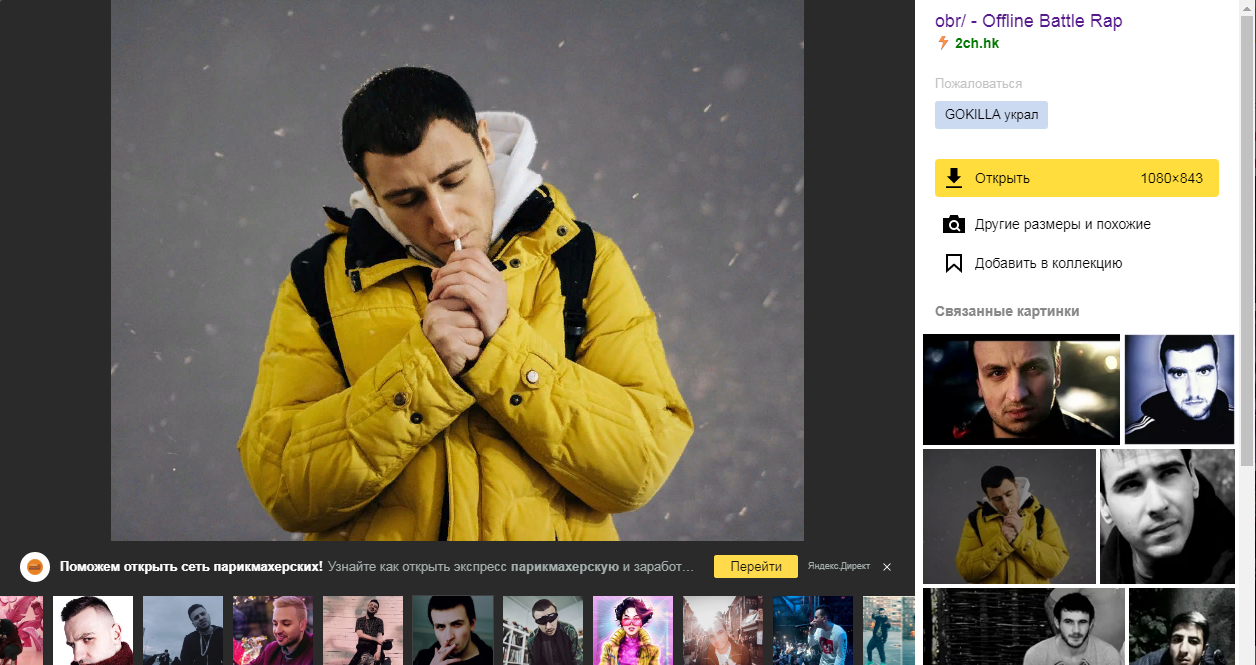This screenshot has width=1256, height=665.
Task: Click the 'Связанные картинки' heading
Action: click(x=1007, y=311)
